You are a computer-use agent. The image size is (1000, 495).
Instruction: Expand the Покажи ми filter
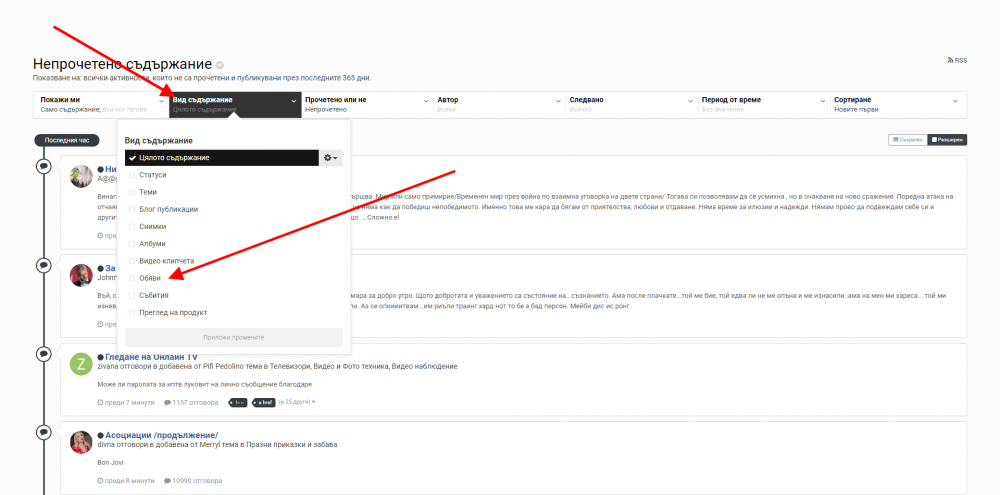102,105
